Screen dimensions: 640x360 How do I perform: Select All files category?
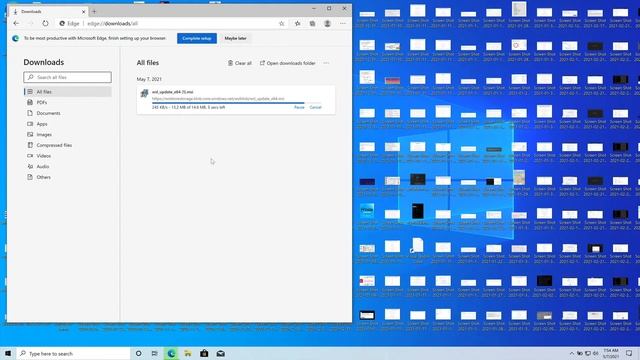coord(67,92)
